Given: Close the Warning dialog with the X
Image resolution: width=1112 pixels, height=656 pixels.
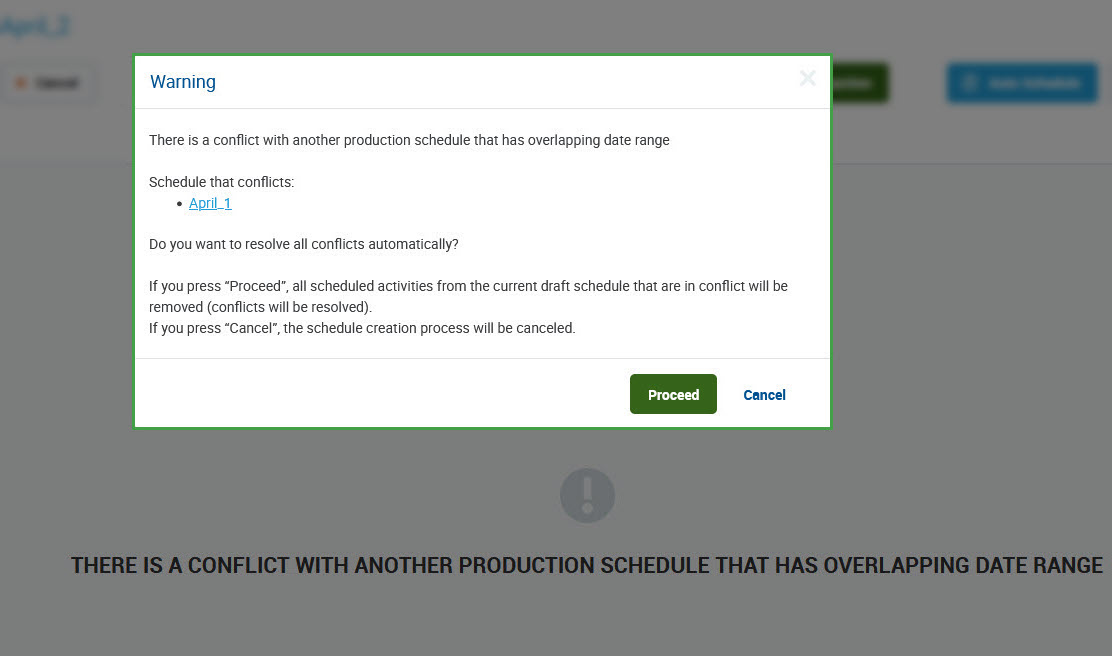Looking at the screenshot, I should 807,79.
